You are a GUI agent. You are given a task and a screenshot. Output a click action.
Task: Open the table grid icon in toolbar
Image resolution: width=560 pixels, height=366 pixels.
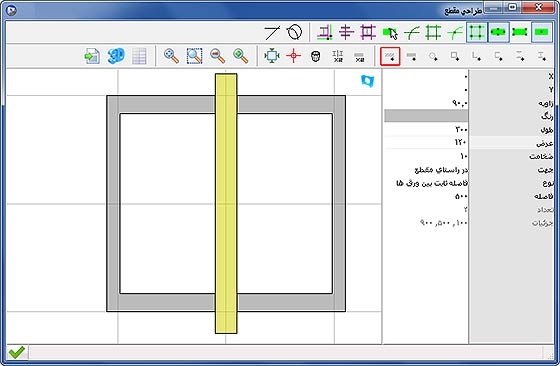tap(139, 56)
